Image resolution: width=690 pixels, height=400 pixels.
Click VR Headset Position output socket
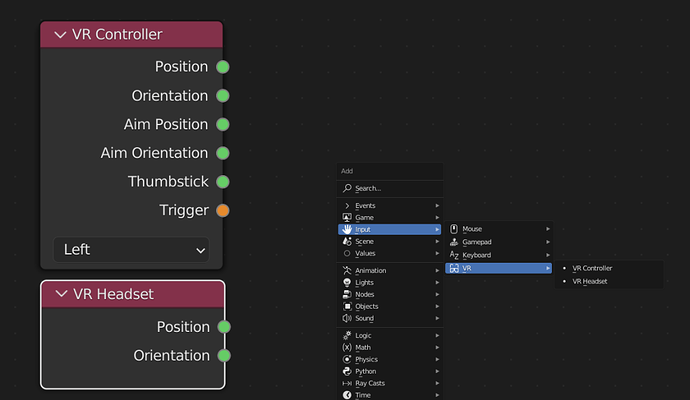click(224, 327)
